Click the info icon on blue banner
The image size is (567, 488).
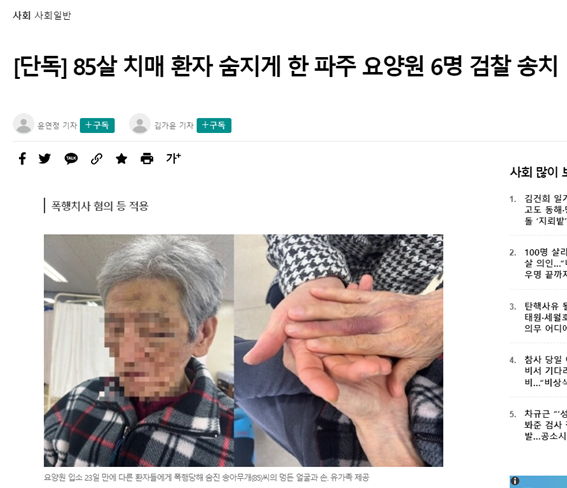pyautogui.click(x=515, y=481)
